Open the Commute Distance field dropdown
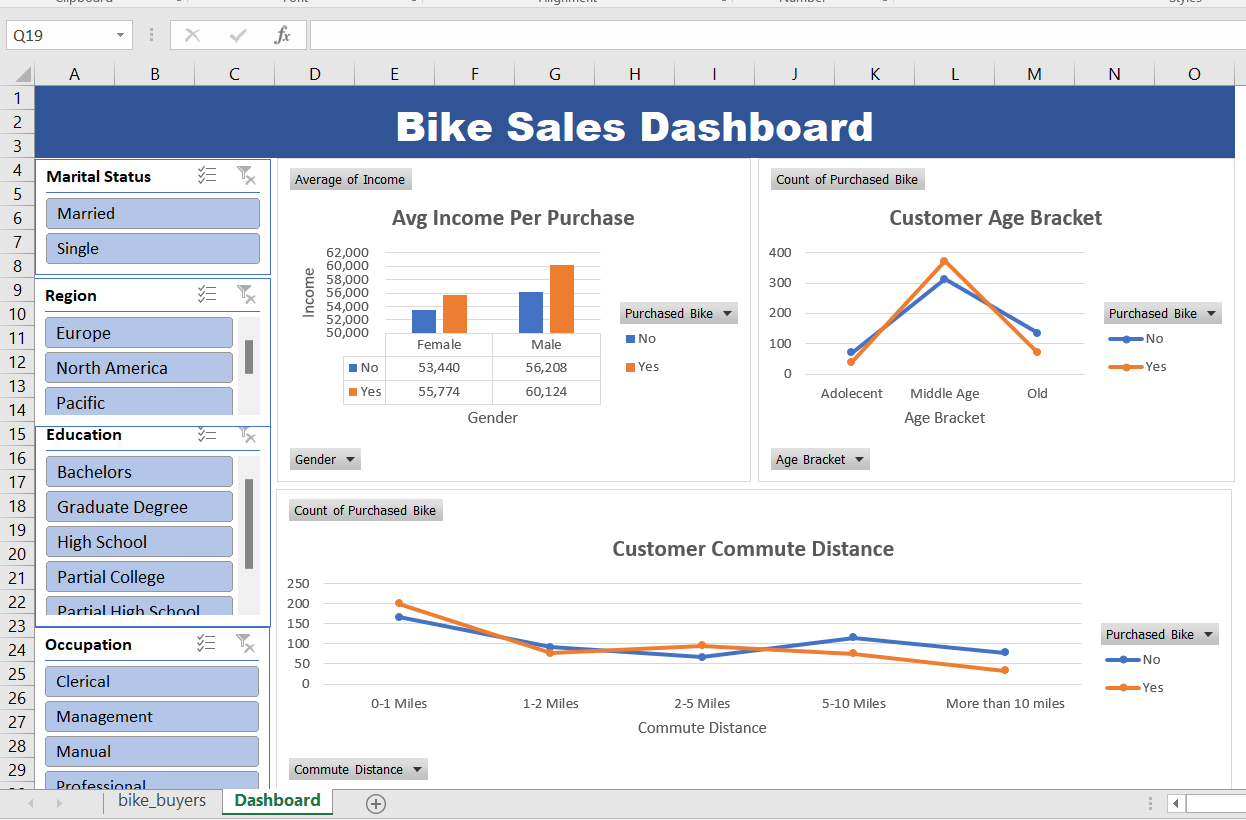 [x=358, y=770]
